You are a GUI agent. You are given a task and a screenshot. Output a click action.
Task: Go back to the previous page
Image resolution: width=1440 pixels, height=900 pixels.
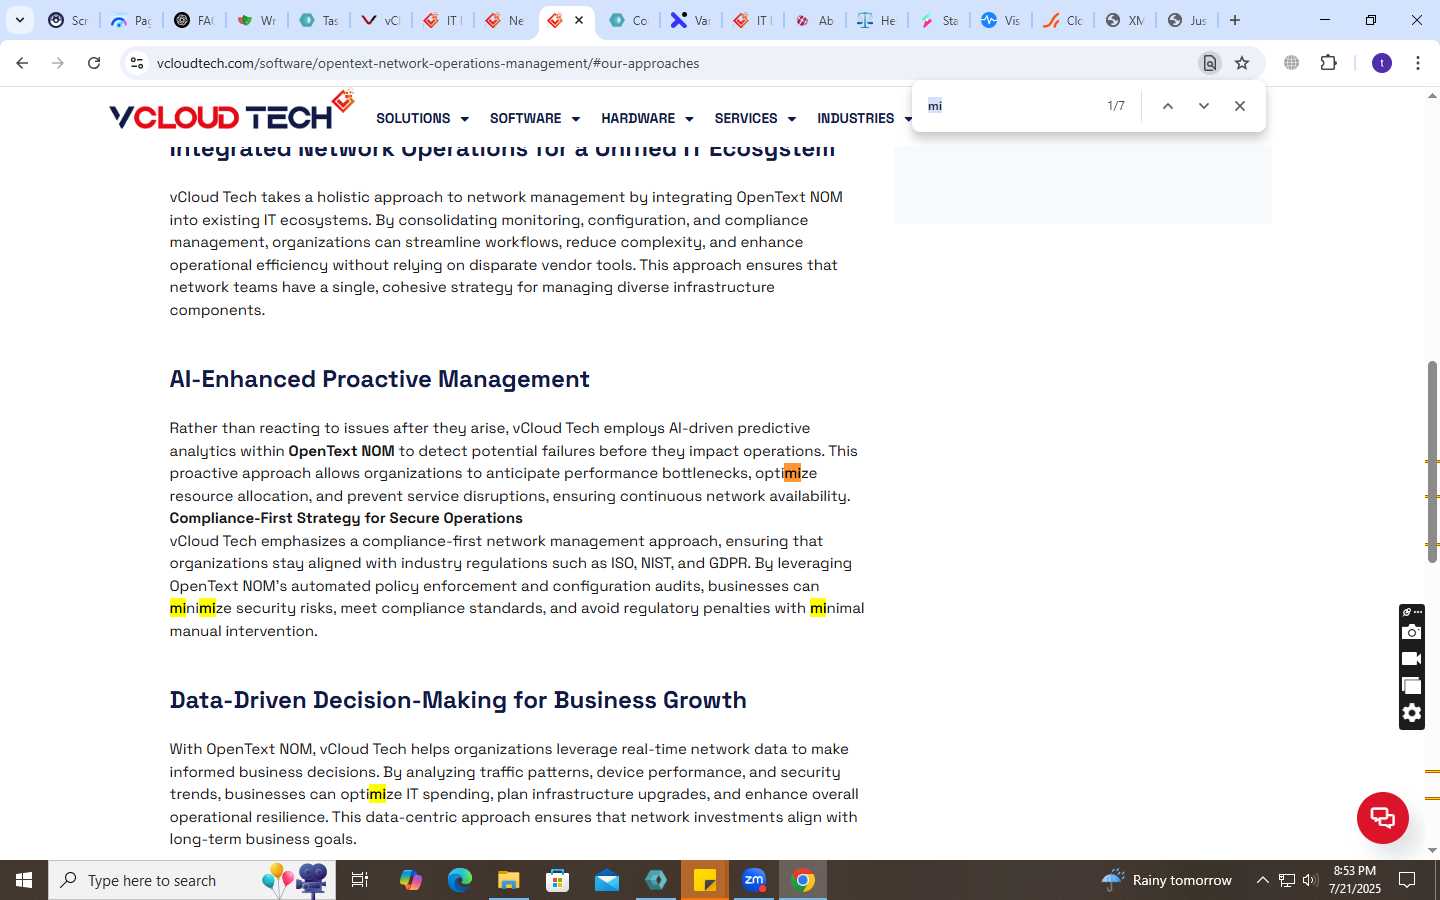point(22,63)
